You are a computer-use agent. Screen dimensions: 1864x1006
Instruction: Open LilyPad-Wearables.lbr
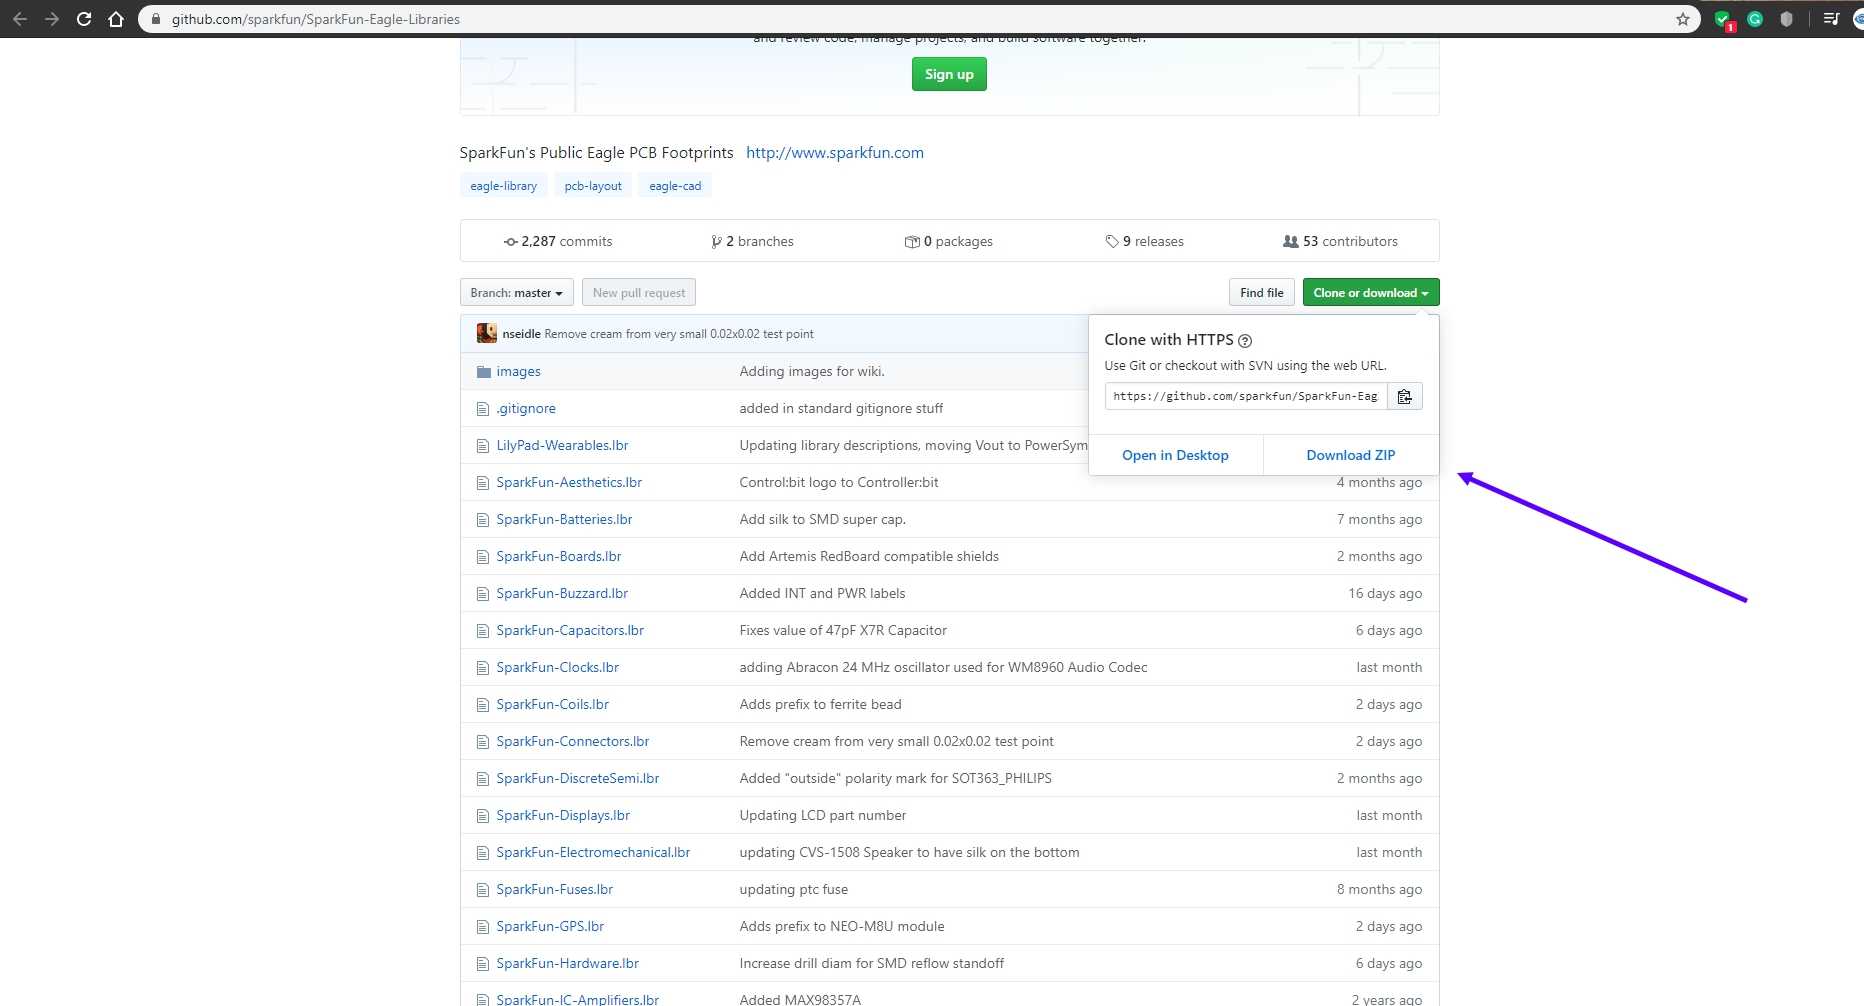(x=562, y=445)
